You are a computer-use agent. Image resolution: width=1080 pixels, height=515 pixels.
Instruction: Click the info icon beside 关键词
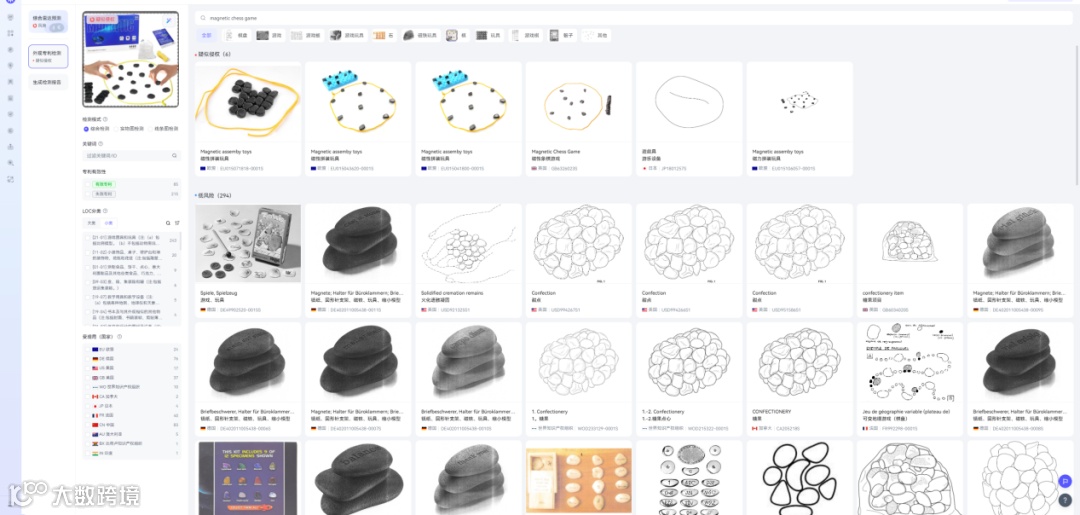point(101,144)
